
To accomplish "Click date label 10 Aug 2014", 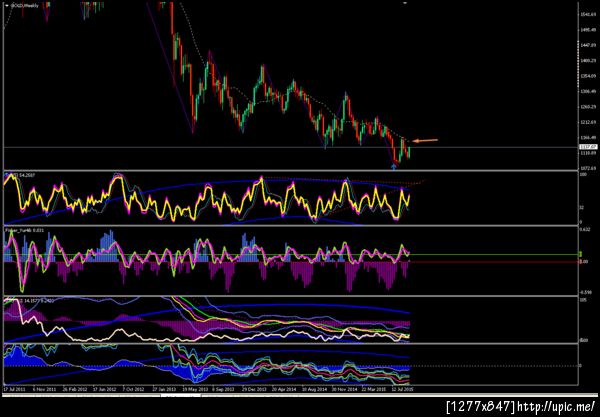I will (x=315, y=389).
